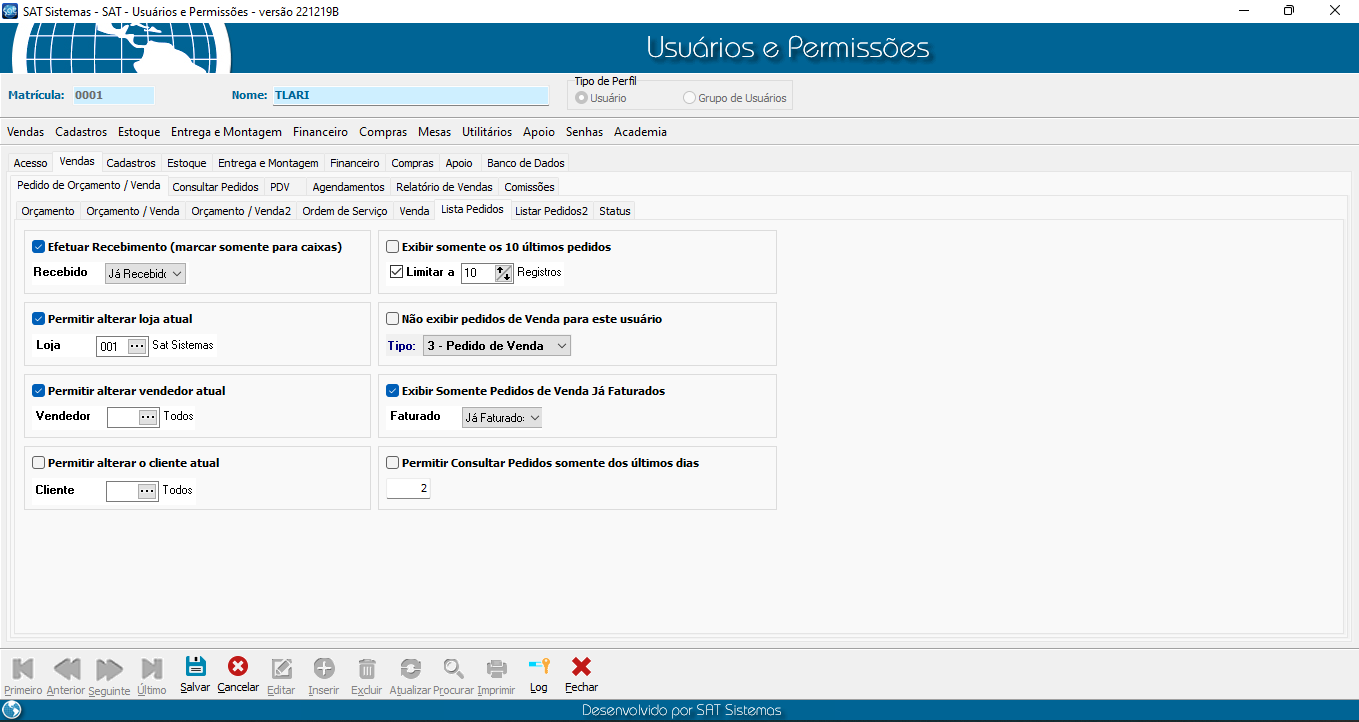This screenshot has height=722, width=1359.
Task: Click the Limitar a registros spinner arrows
Action: [x=503, y=273]
